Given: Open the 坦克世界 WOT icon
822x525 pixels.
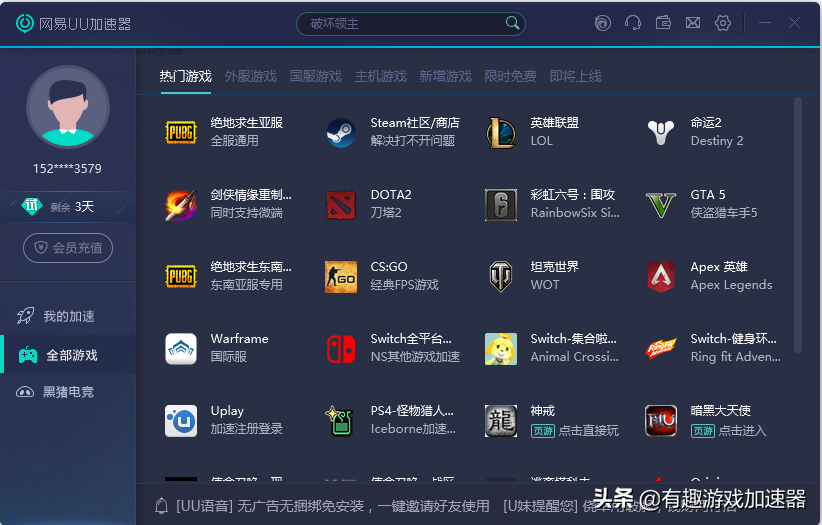Looking at the screenshot, I should tap(501, 276).
